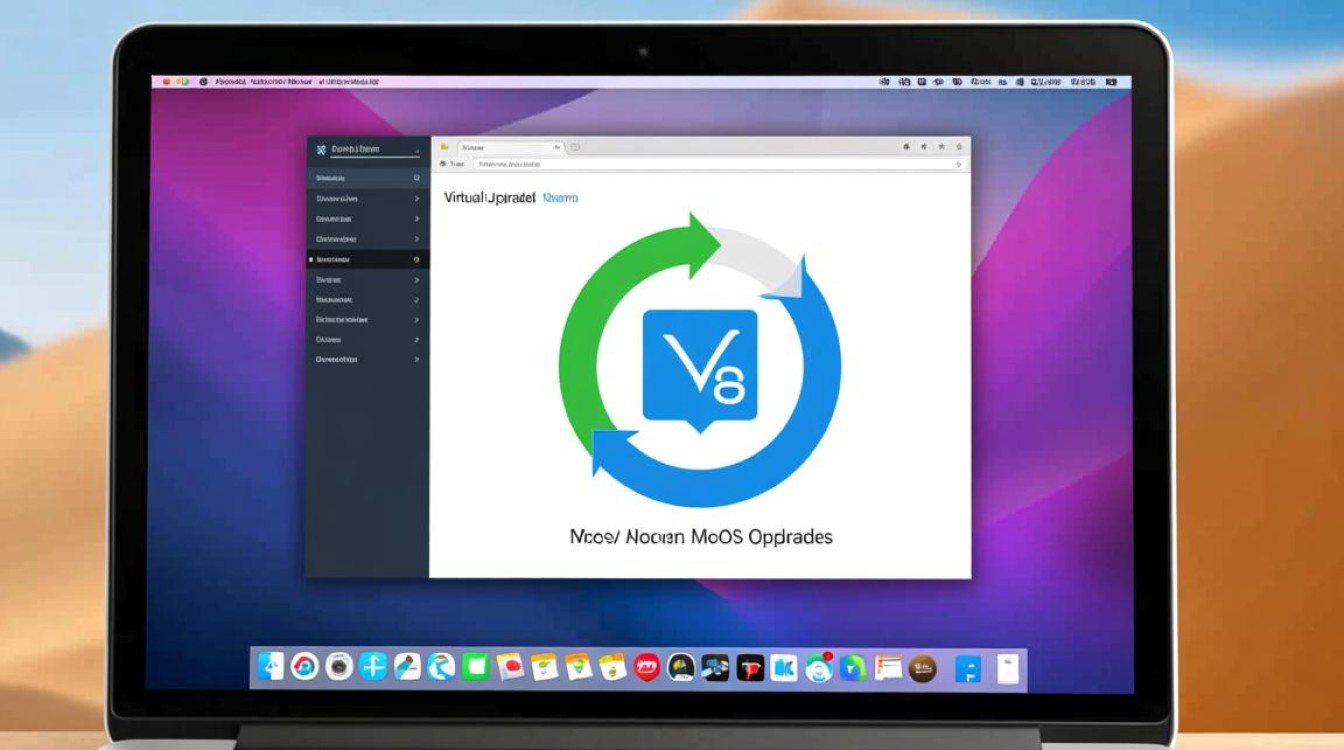Open the brown circular dock app
Screen dimensions: 1344x750
[922, 668]
